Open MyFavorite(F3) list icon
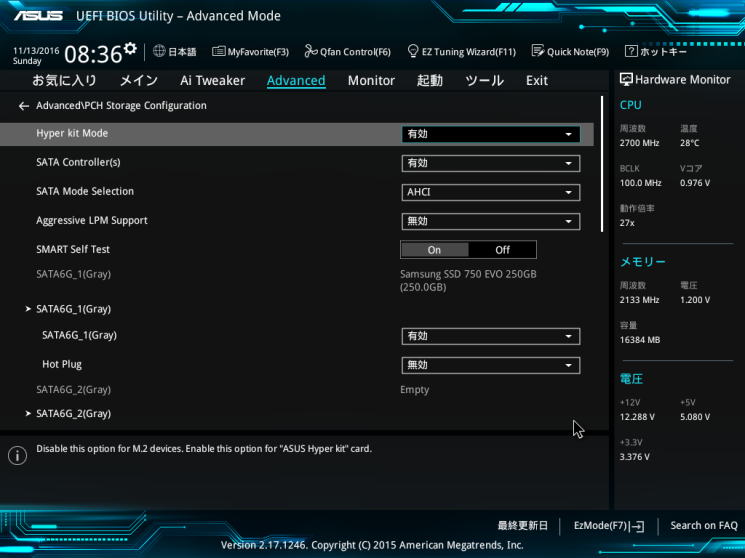This screenshot has height=558, width=745. 219,51
